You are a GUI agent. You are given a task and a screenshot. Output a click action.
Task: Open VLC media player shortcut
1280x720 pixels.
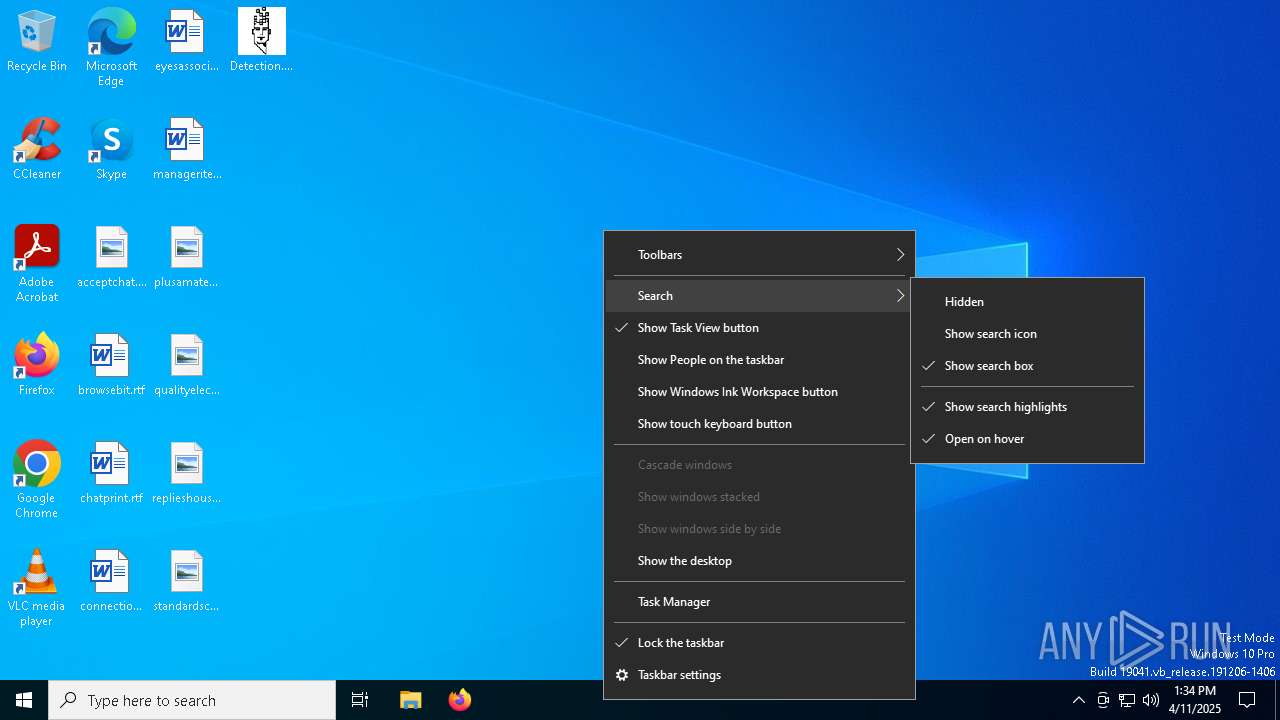37,588
